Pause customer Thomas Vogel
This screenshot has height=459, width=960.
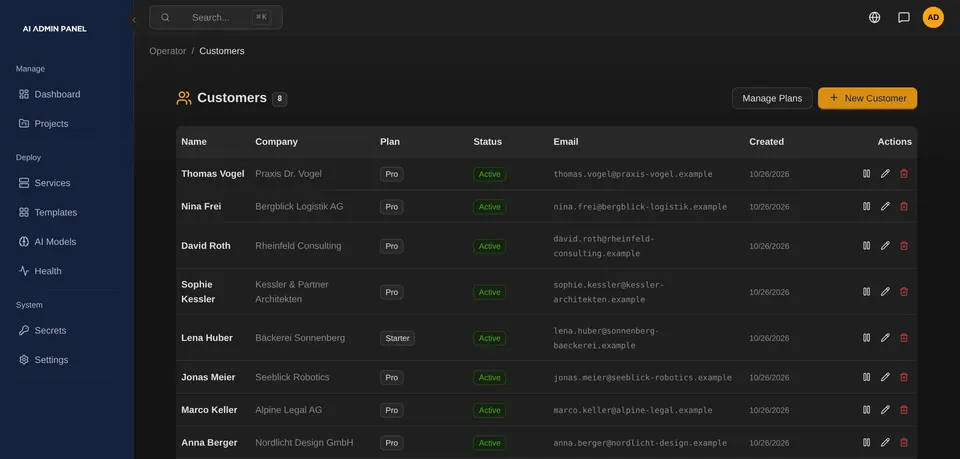click(x=866, y=174)
